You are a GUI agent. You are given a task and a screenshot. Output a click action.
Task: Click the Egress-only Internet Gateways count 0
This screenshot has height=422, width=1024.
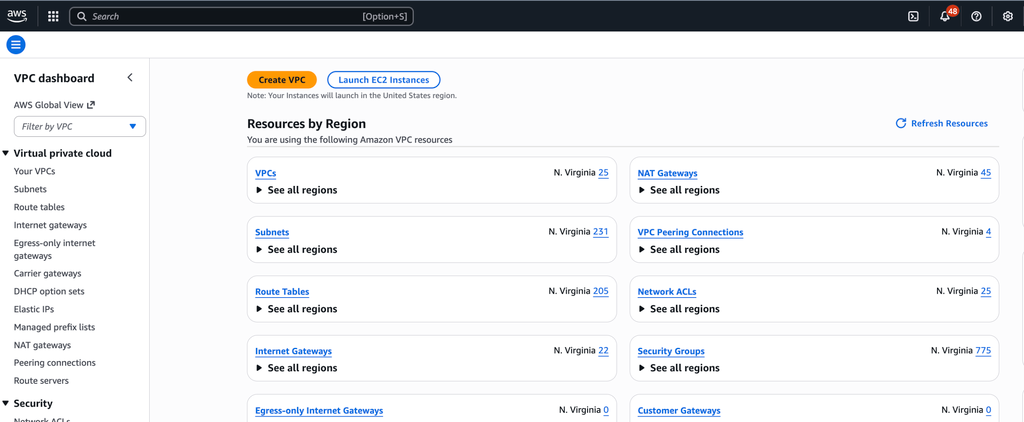coord(606,410)
